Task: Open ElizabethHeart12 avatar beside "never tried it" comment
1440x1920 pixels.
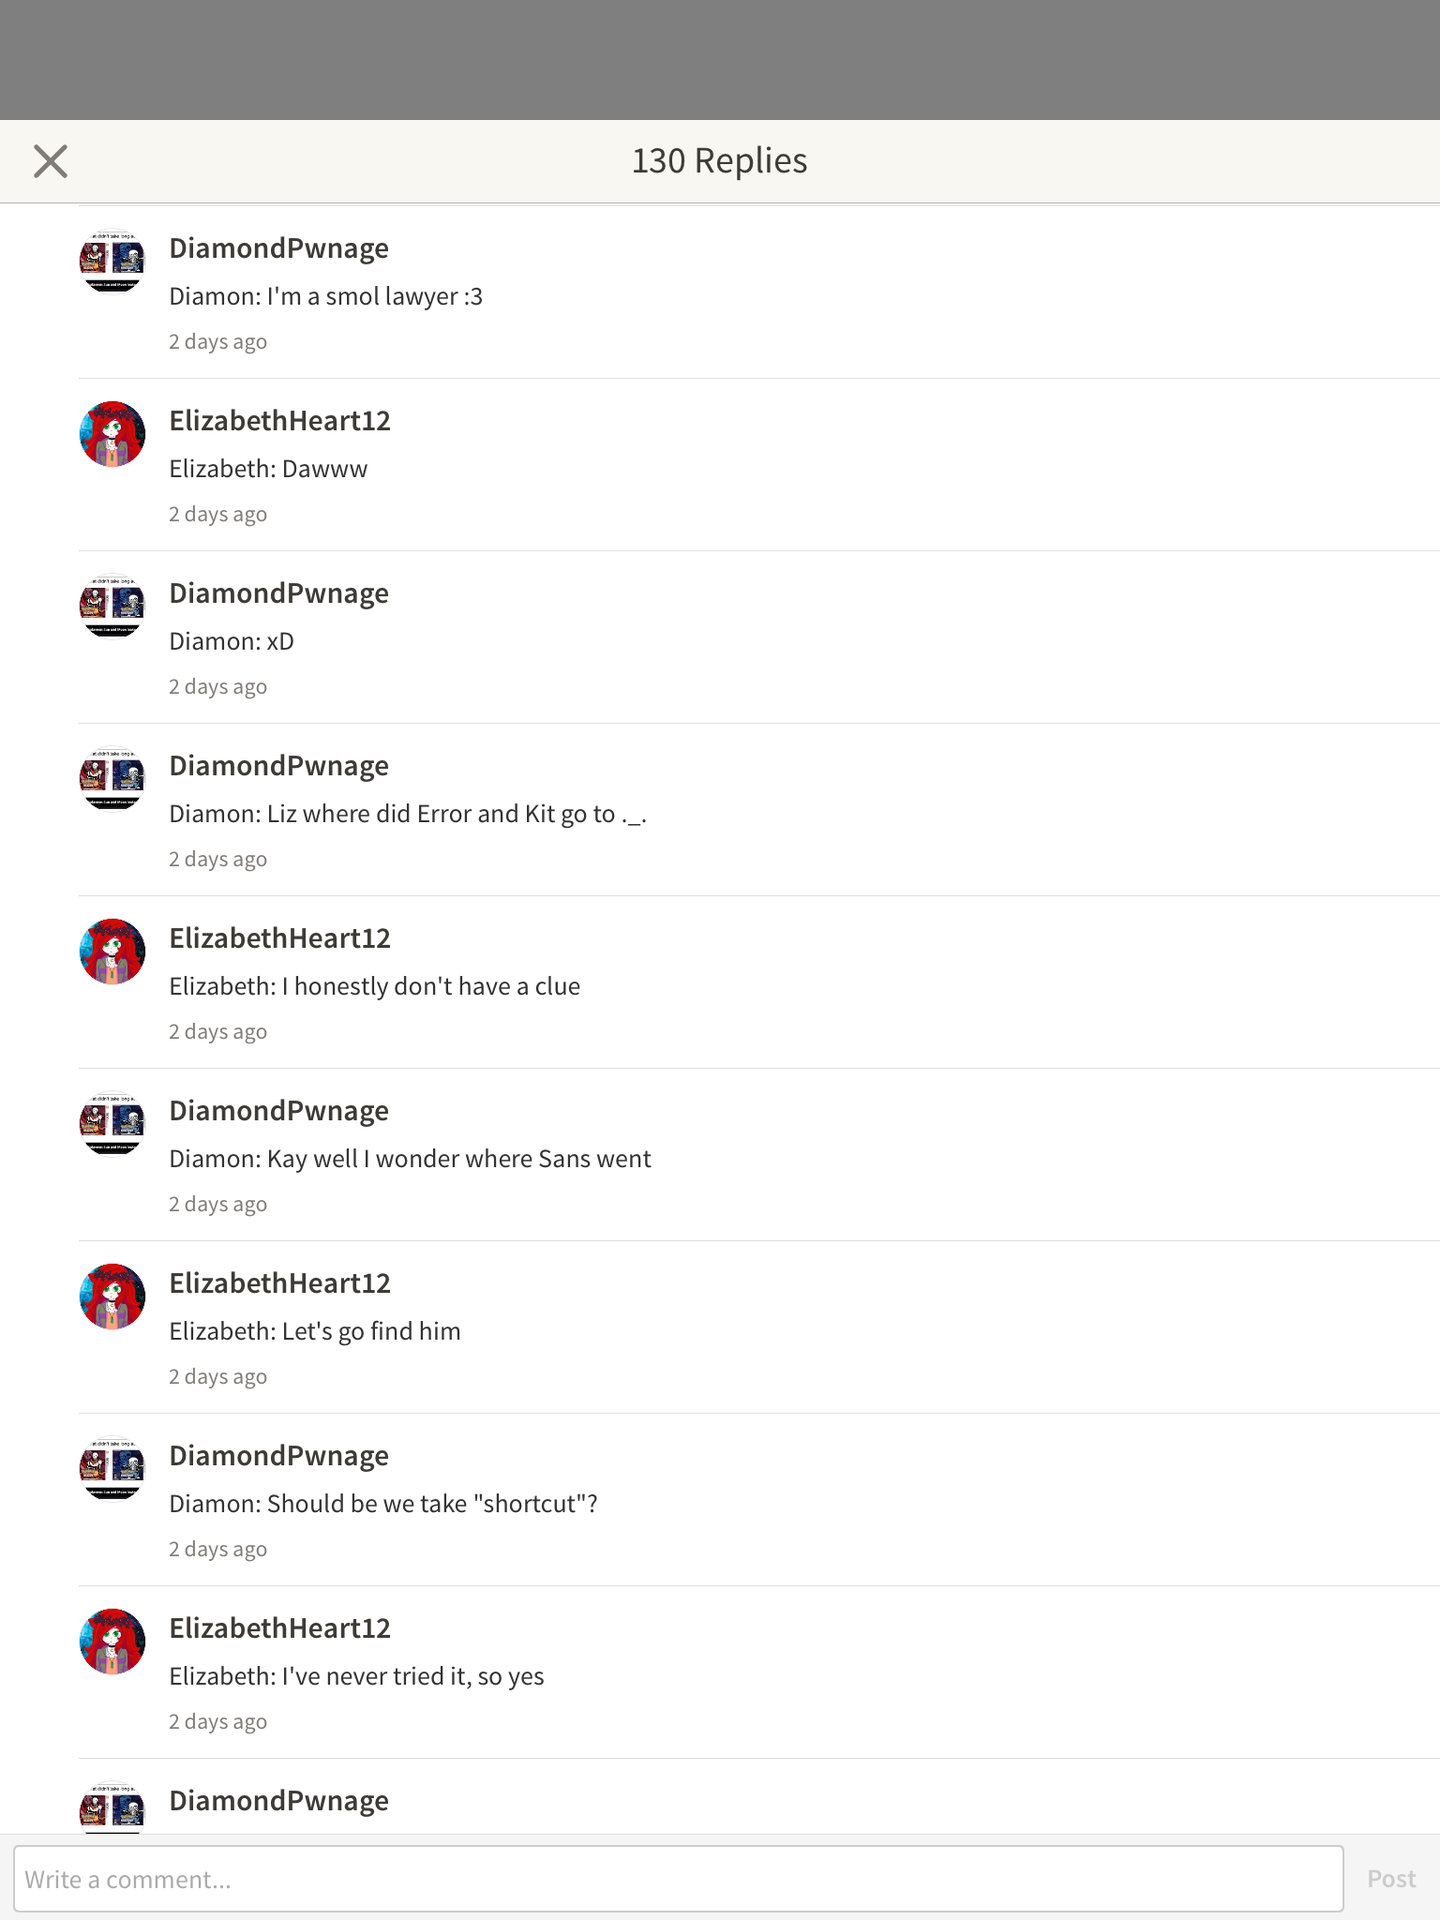Action: click(112, 1642)
